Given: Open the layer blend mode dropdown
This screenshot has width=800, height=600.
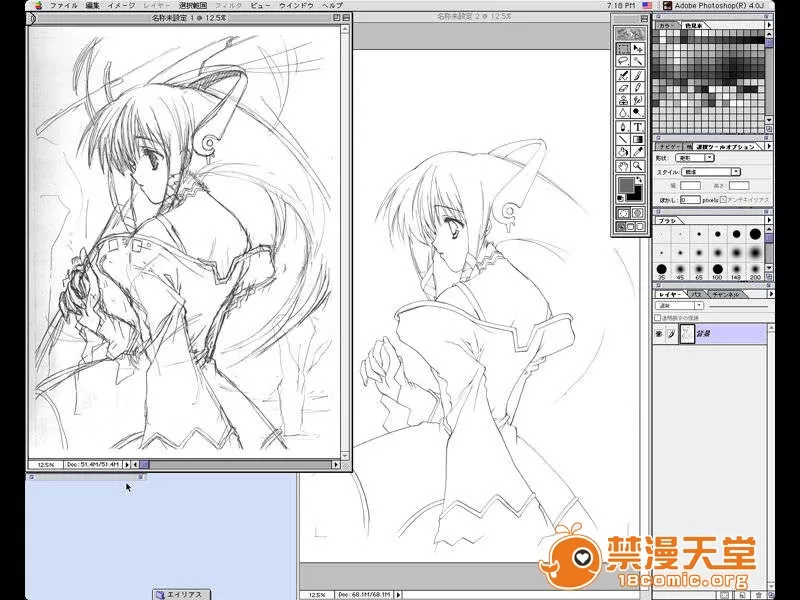Looking at the screenshot, I should (x=678, y=306).
